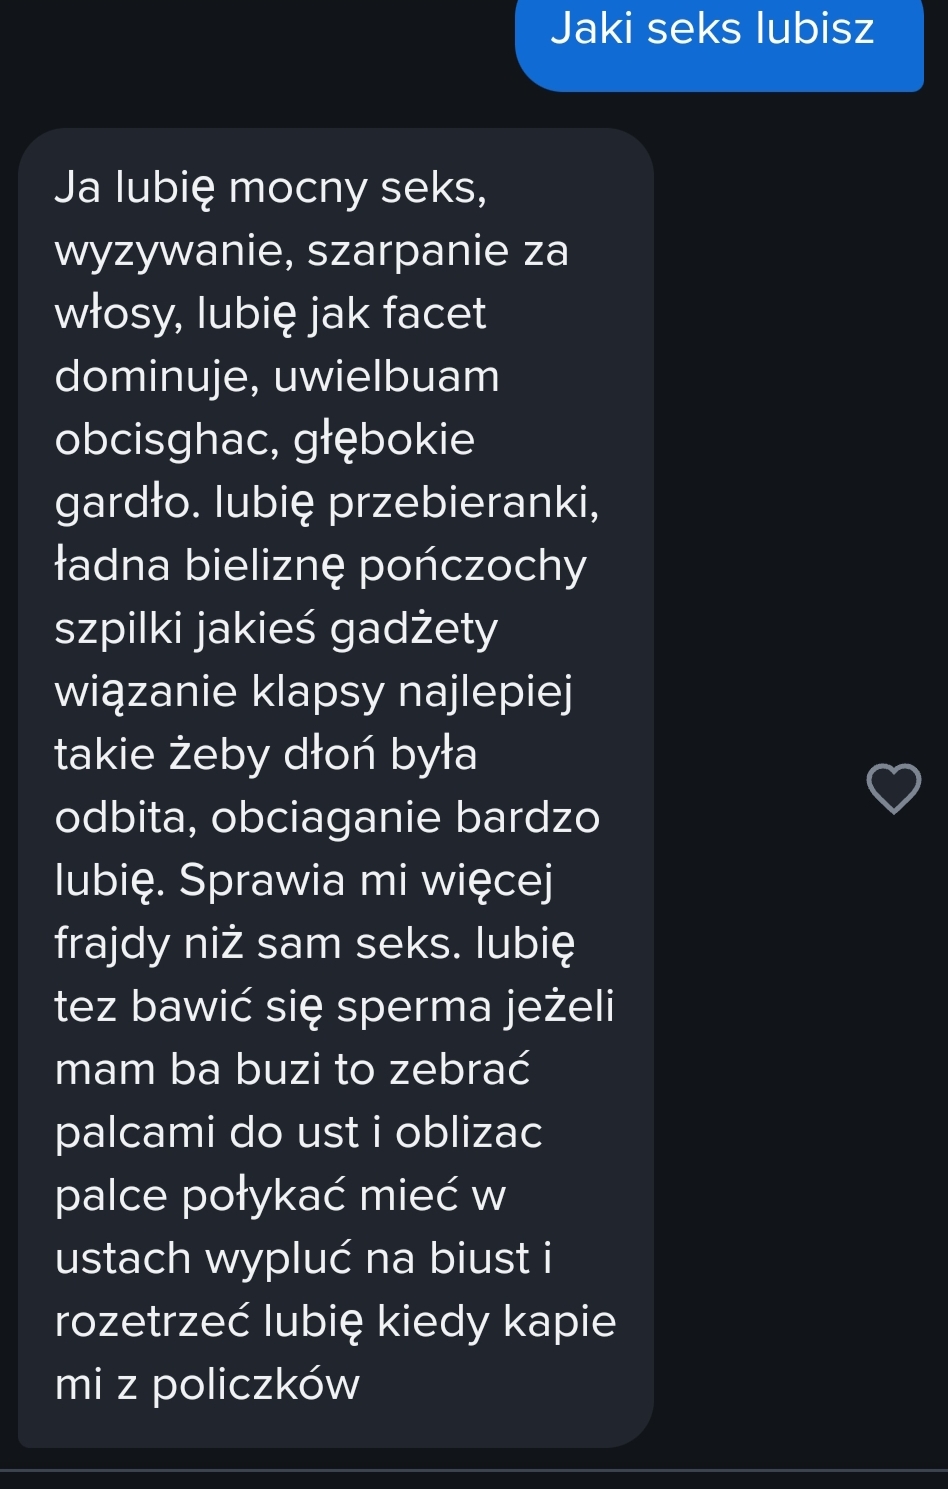Click the word "kiedy" near message end
The height and width of the screenshot is (1489, 948).
pos(433,1321)
